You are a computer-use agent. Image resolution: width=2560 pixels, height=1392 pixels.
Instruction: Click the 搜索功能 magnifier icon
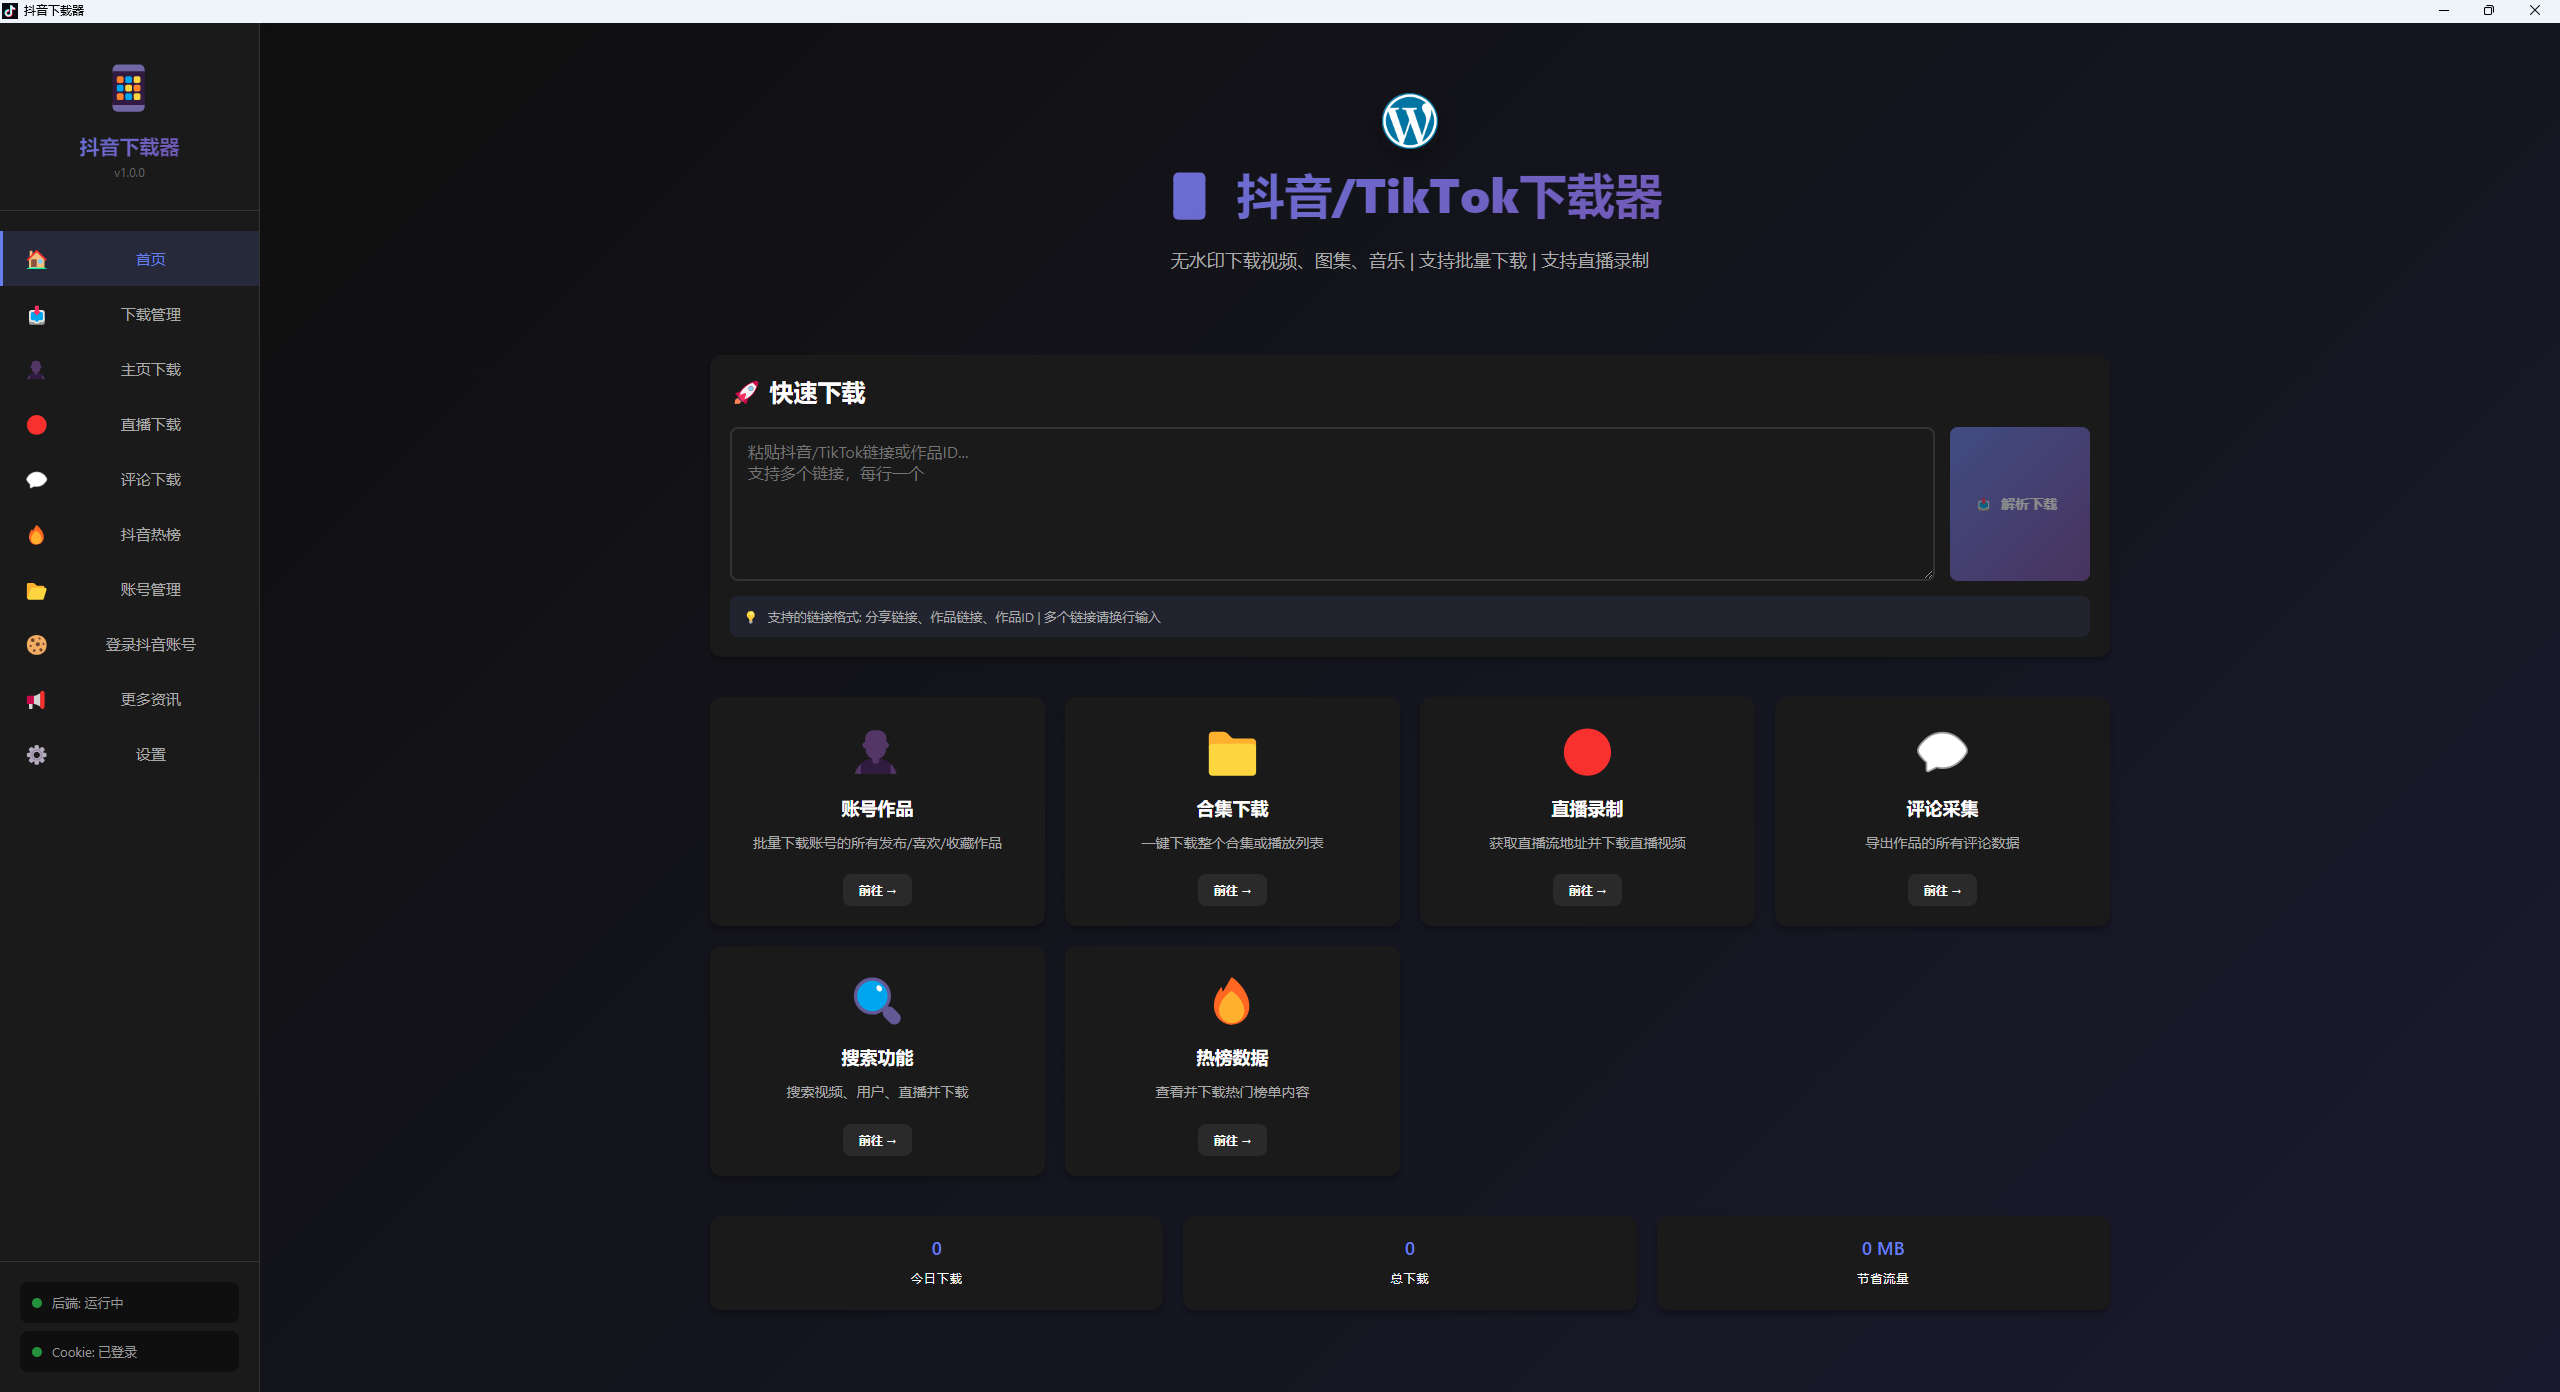pos(877,1001)
